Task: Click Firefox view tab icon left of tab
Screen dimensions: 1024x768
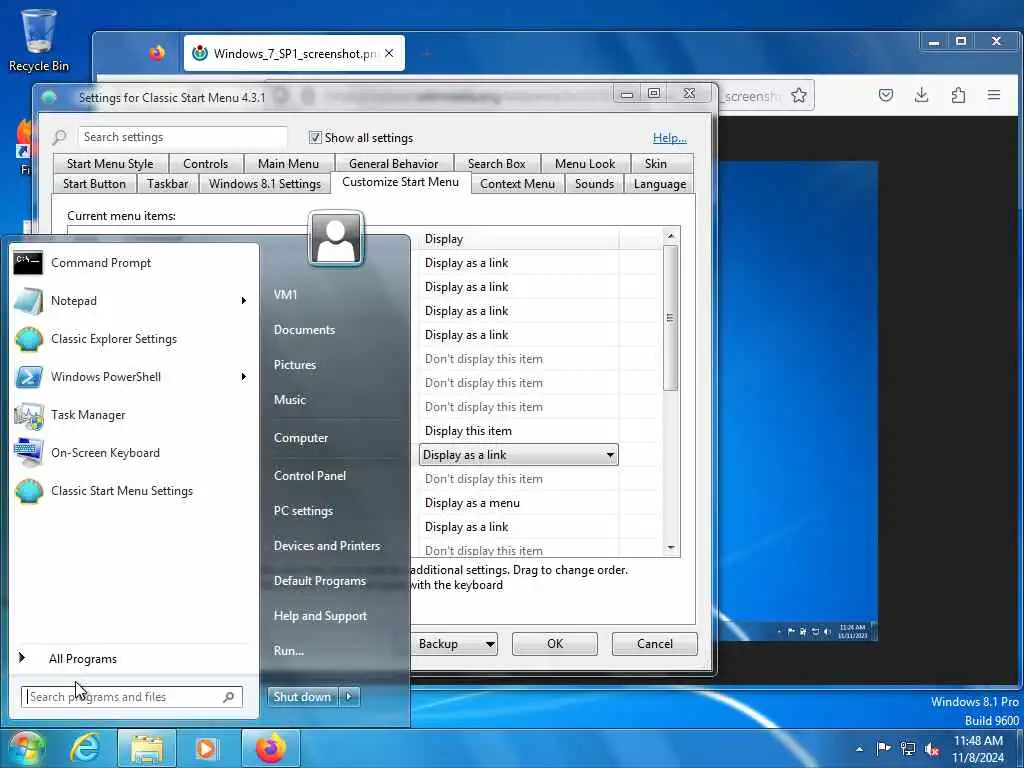Action: point(157,53)
